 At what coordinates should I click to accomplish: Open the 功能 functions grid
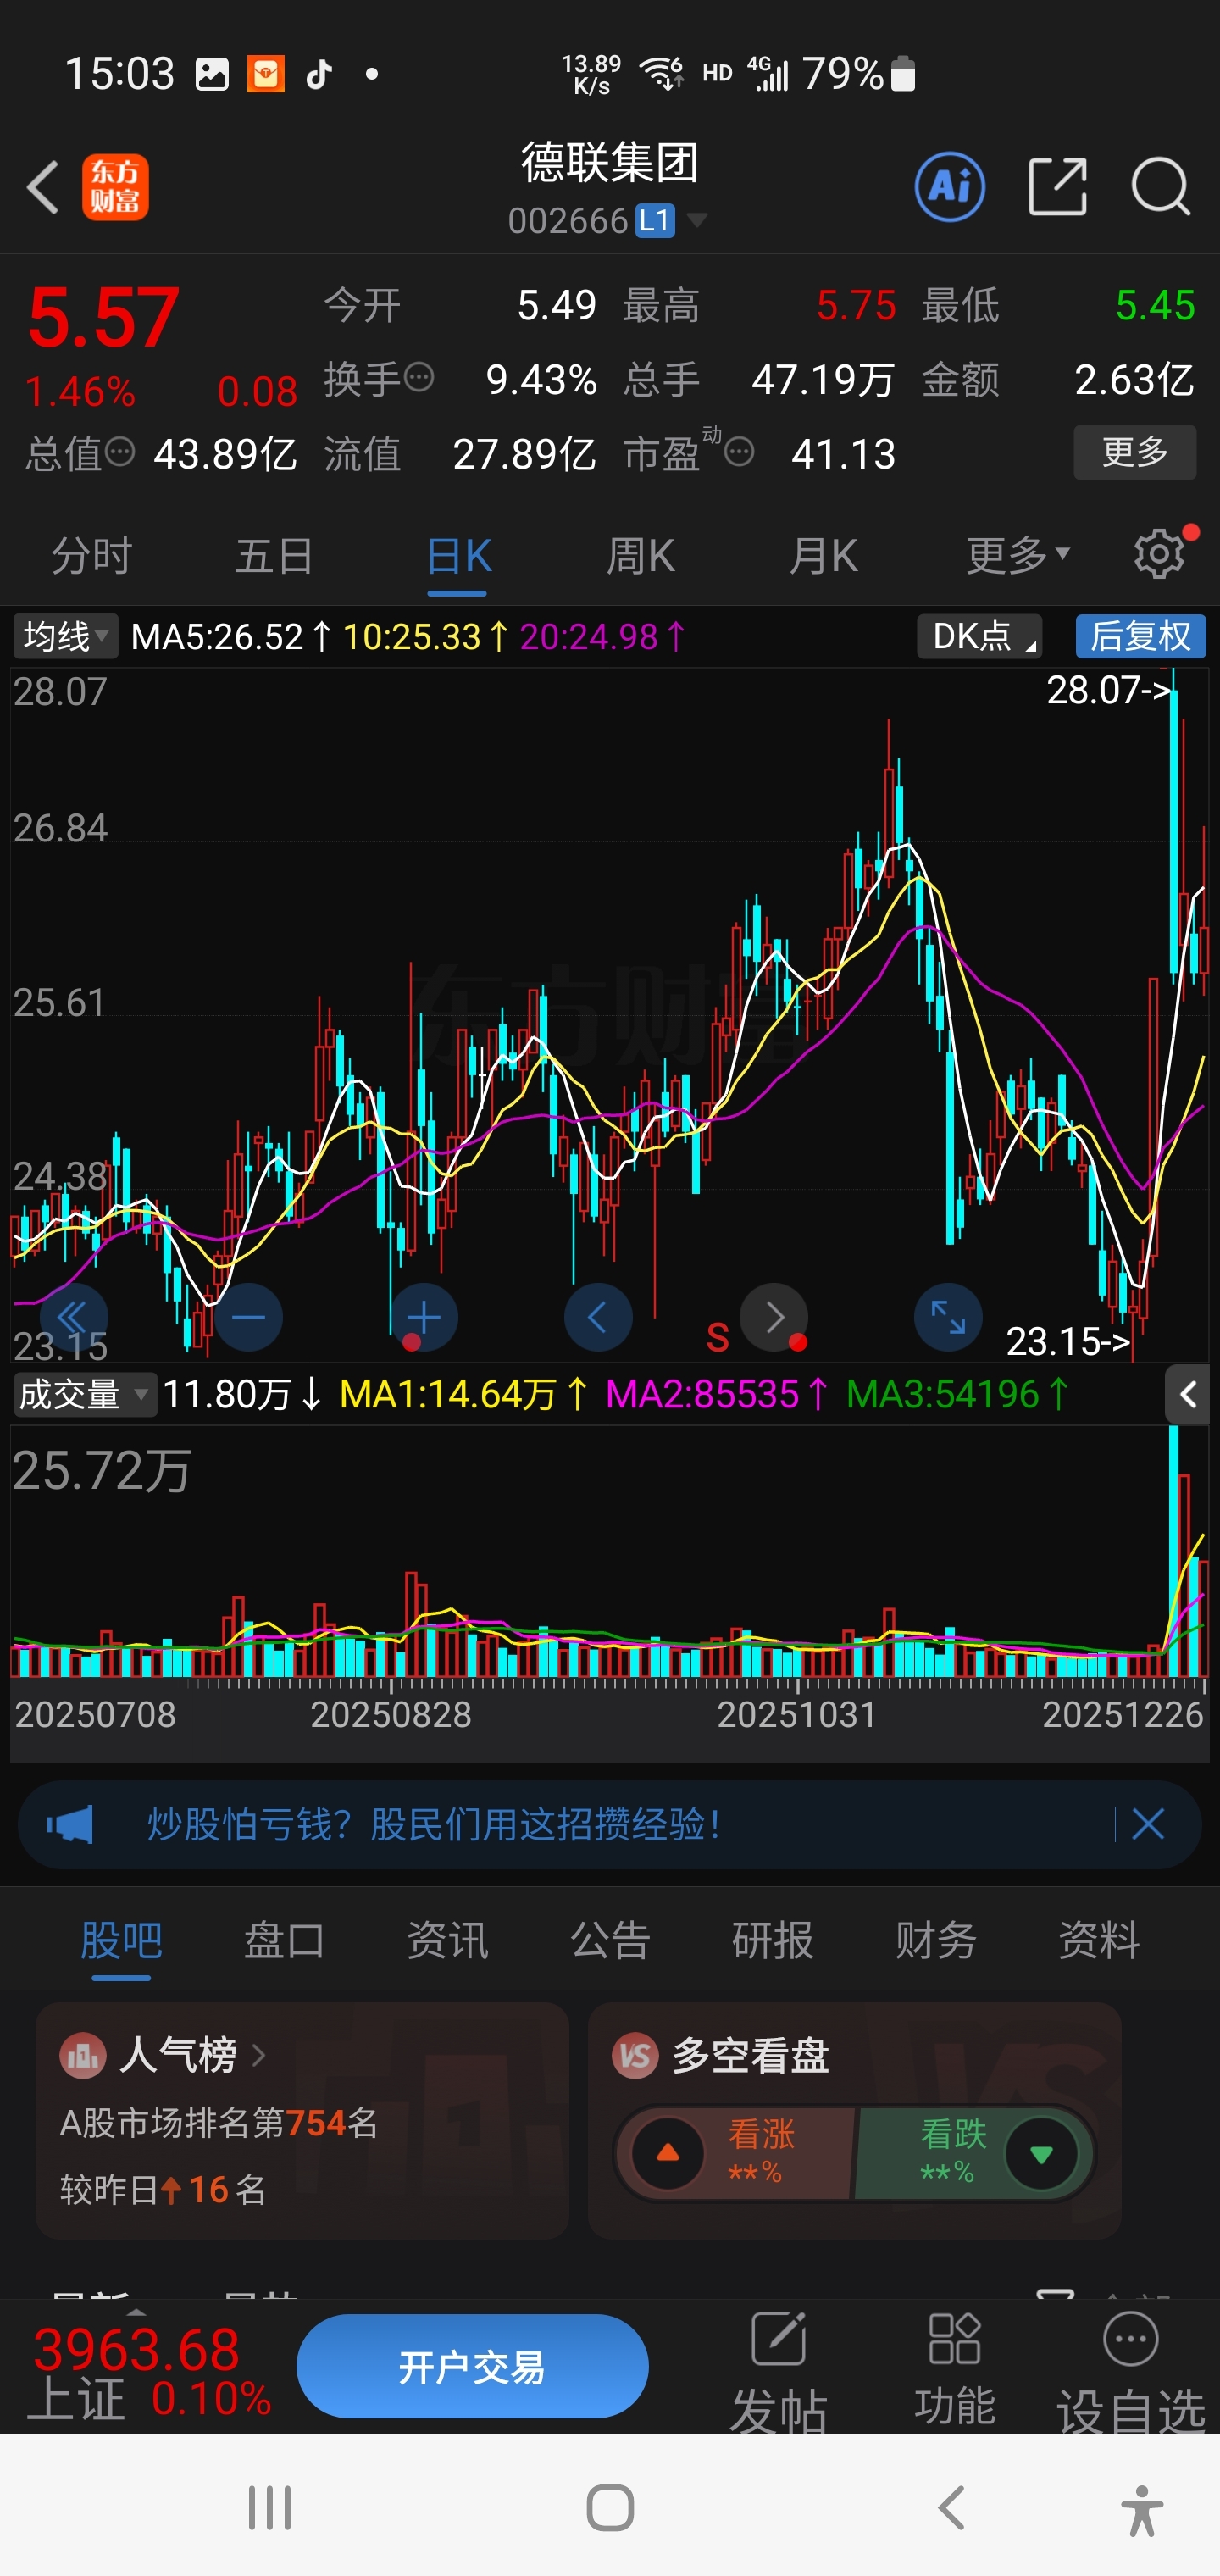click(955, 2369)
